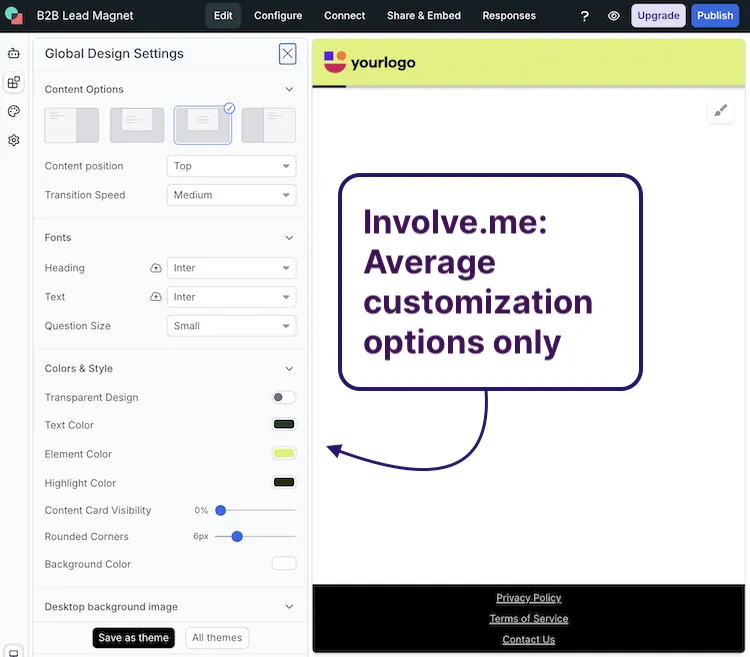Select the centered wide-card layout thumbnail
Image resolution: width=750 pixels, height=657 pixels.
coord(137,125)
